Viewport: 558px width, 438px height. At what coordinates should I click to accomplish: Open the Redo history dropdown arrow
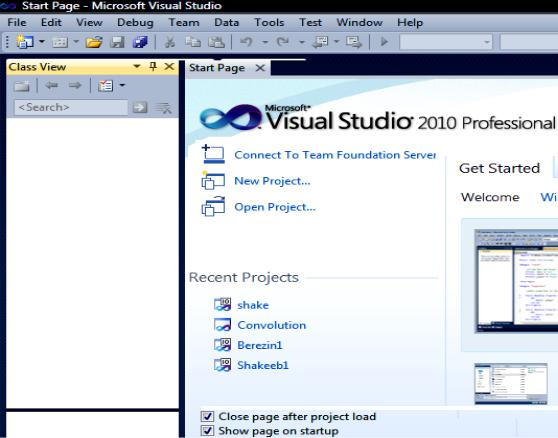click(x=302, y=42)
